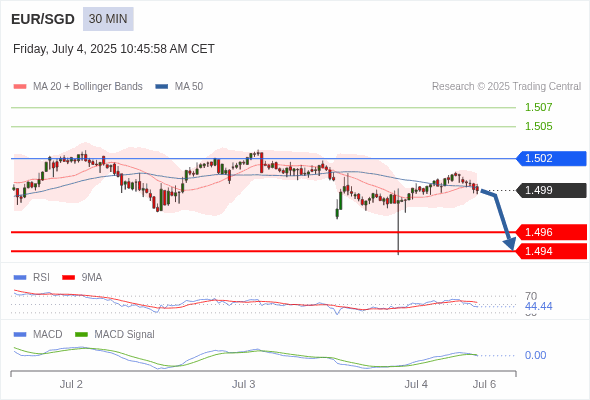
Task: Toggle the MA 50 legend entry
Action: (x=179, y=87)
